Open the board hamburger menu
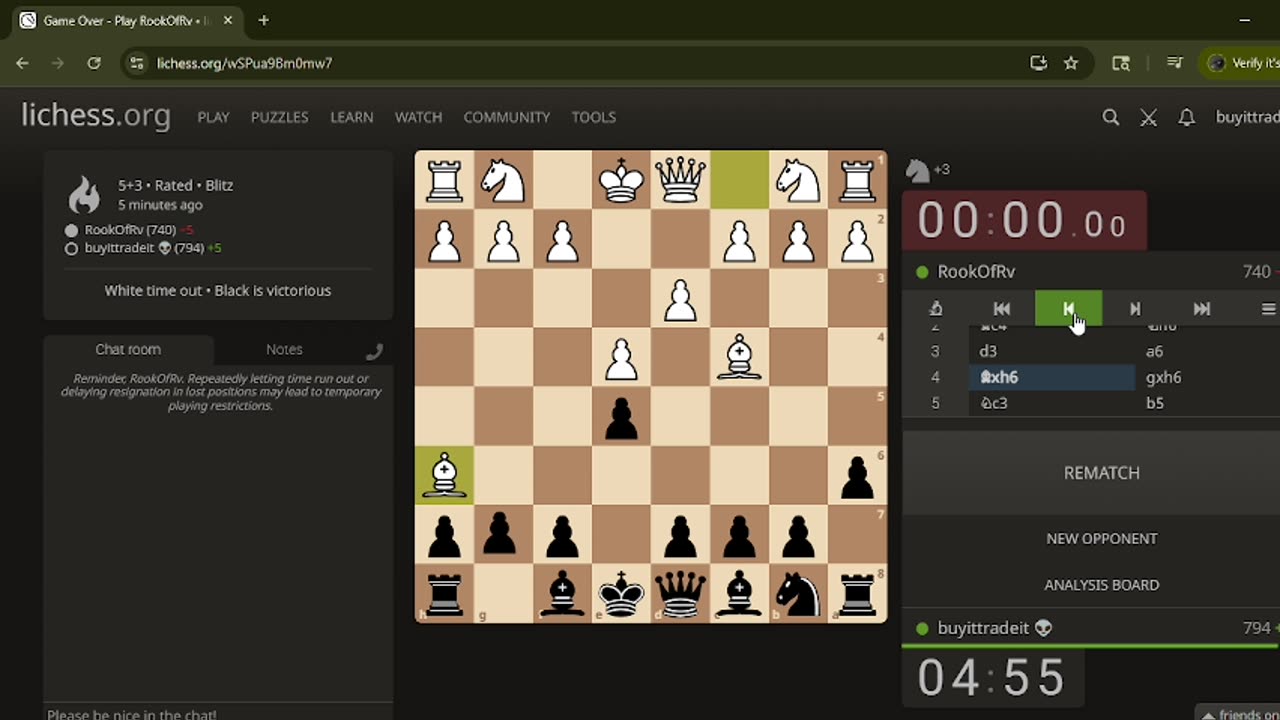Viewport: 1280px width, 720px height. click(1267, 309)
